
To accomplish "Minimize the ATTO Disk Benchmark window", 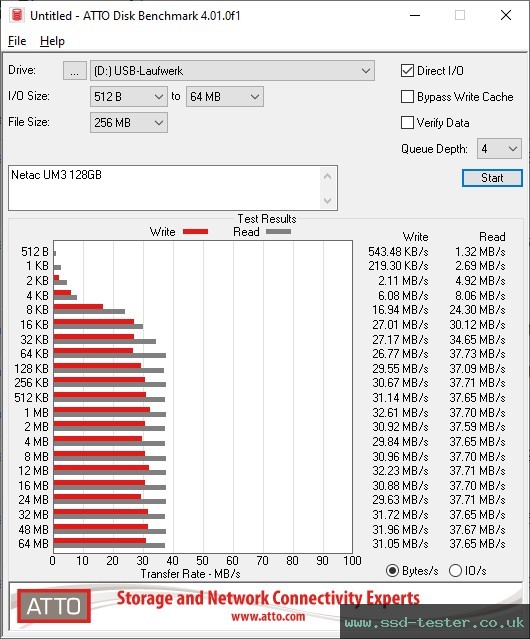I will coord(415,15).
